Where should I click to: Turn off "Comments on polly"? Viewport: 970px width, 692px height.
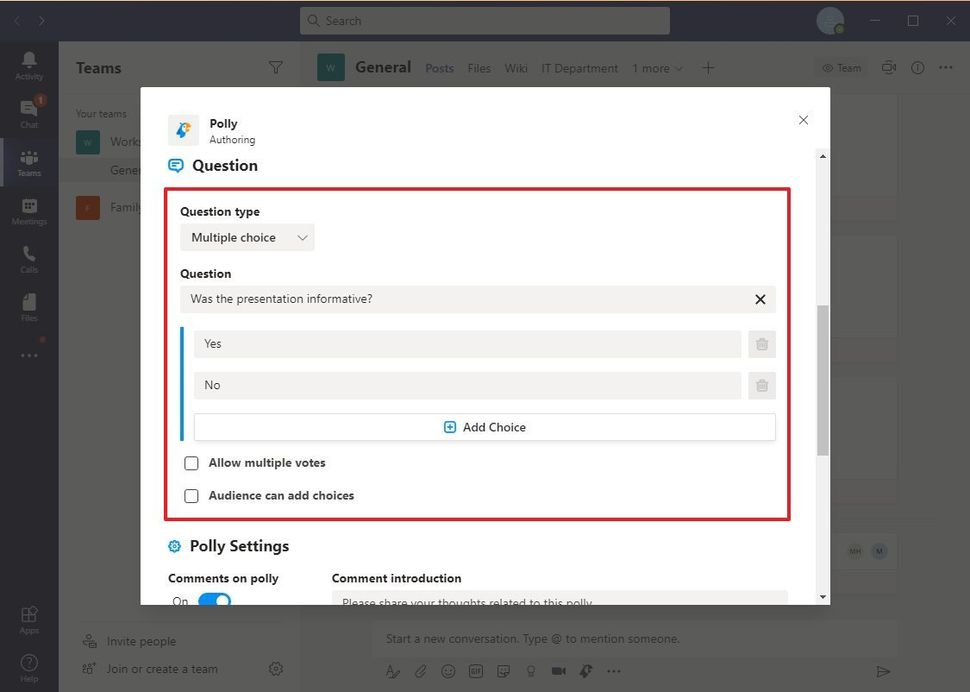pyautogui.click(x=213, y=600)
